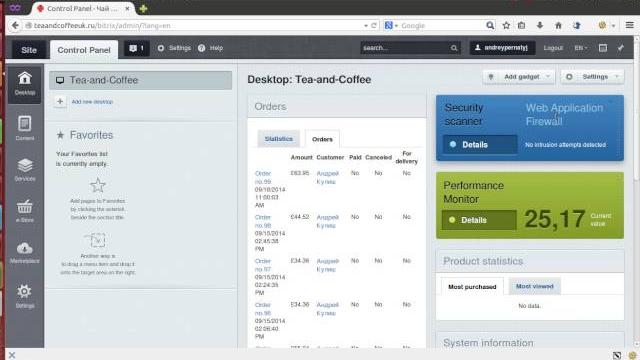Open Settings in the top bar
The width and height of the screenshot is (640, 360).
pyautogui.click(x=174, y=48)
